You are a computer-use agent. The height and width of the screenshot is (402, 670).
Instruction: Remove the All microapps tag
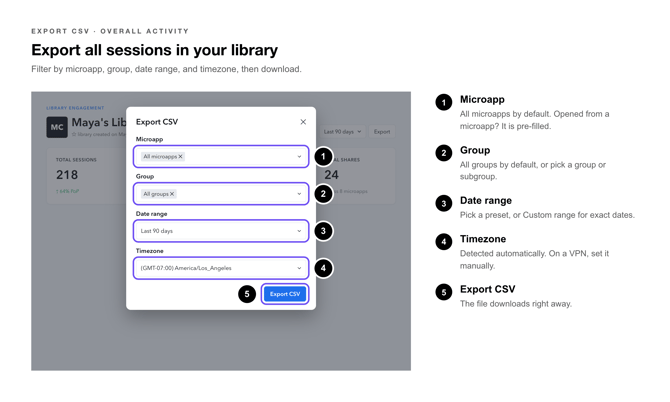[180, 157]
